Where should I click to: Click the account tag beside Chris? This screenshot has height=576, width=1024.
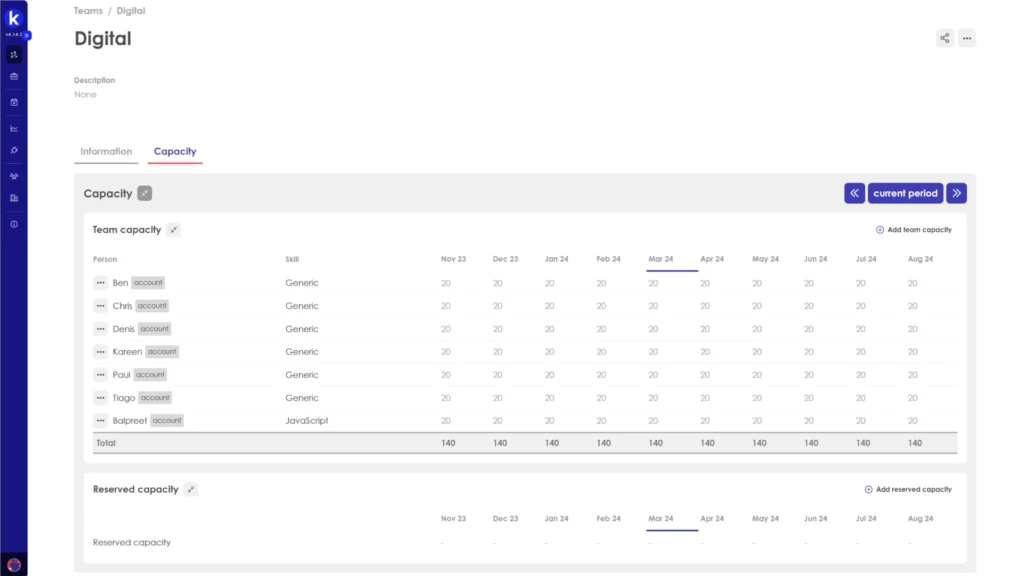click(x=152, y=306)
